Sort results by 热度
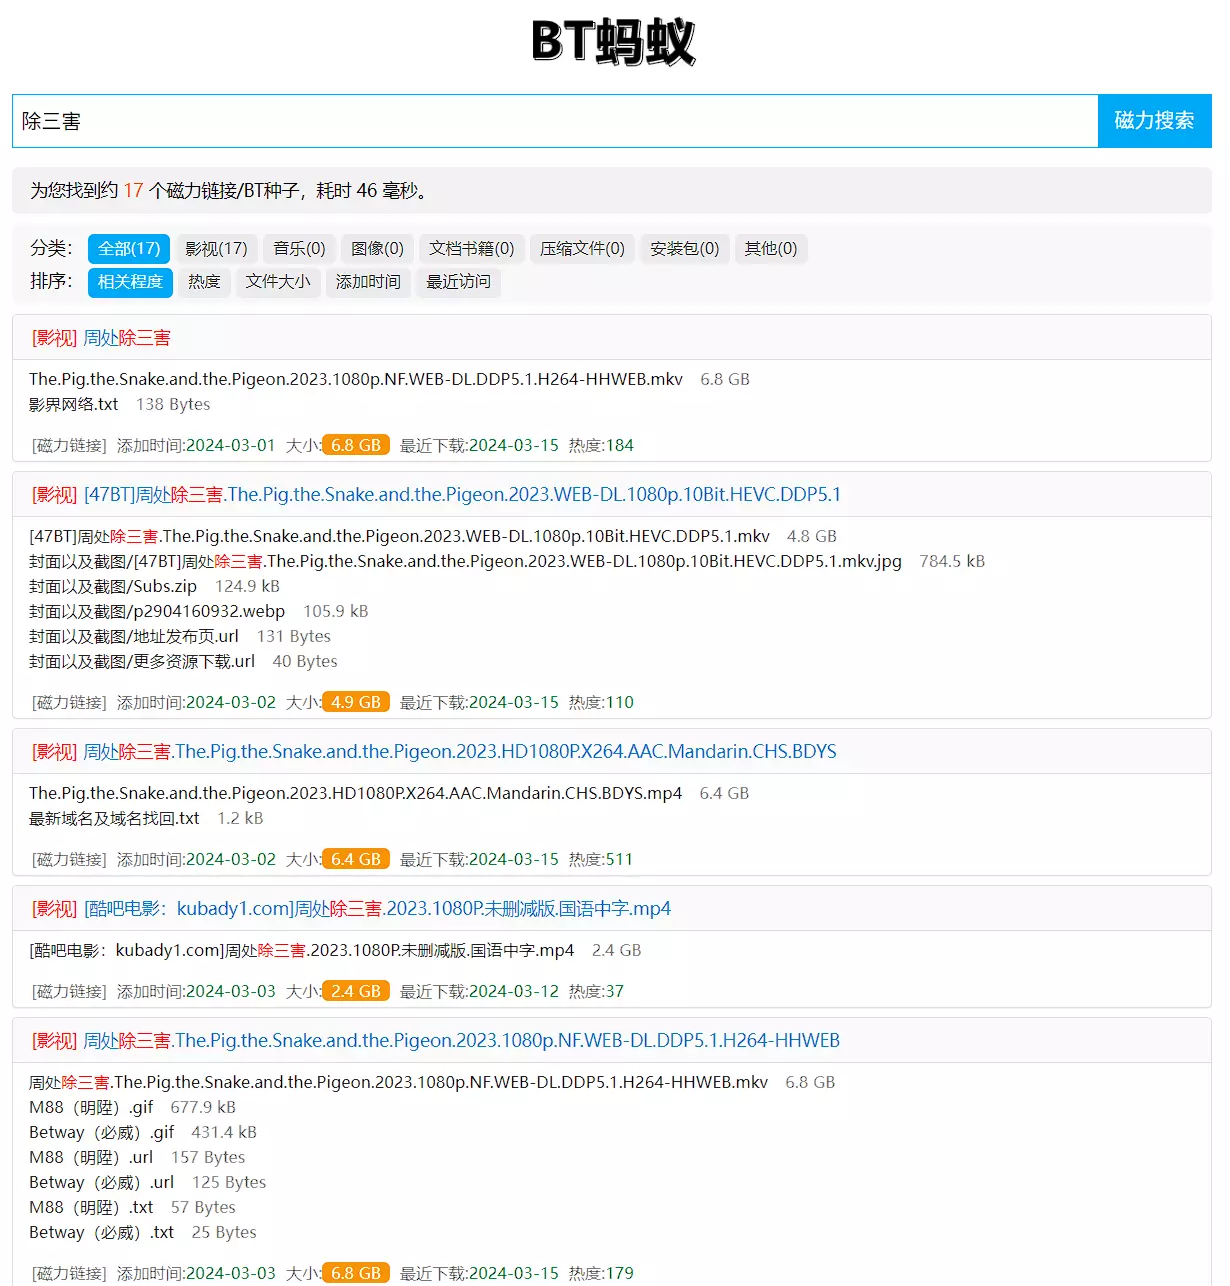 (204, 282)
